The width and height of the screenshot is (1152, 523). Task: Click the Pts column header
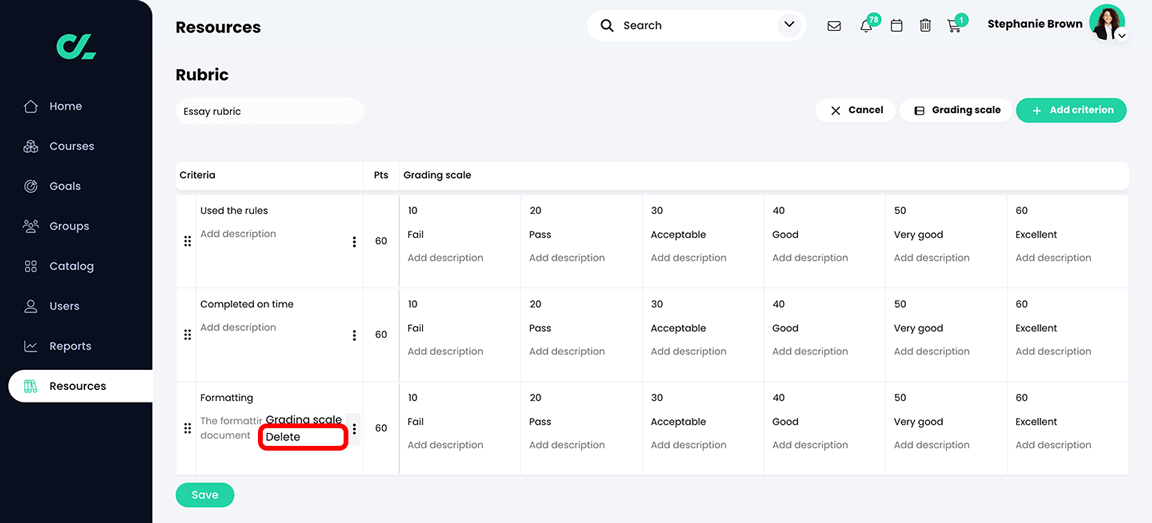pyautogui.click(x=381, y=176)
